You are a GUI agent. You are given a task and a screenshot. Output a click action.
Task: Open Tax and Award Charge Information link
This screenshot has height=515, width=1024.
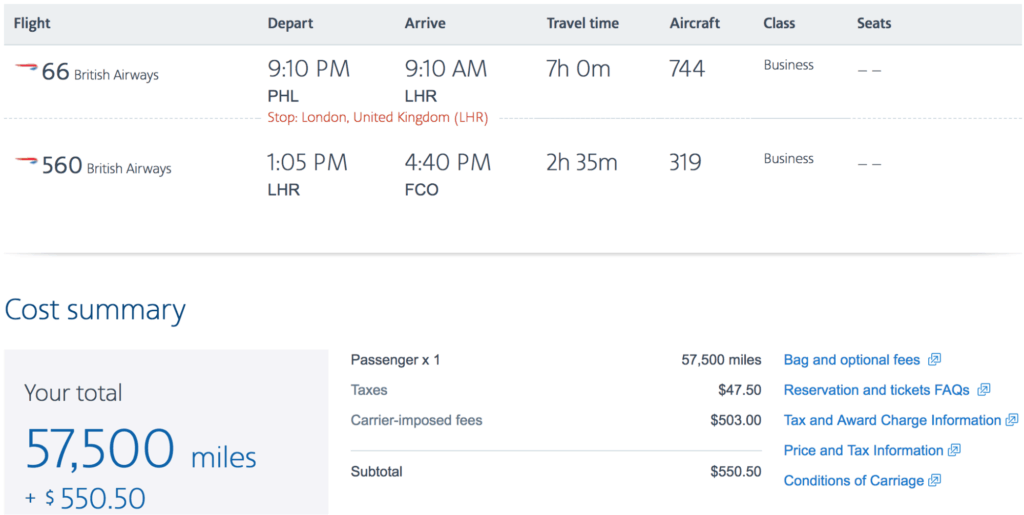point(892,420)
